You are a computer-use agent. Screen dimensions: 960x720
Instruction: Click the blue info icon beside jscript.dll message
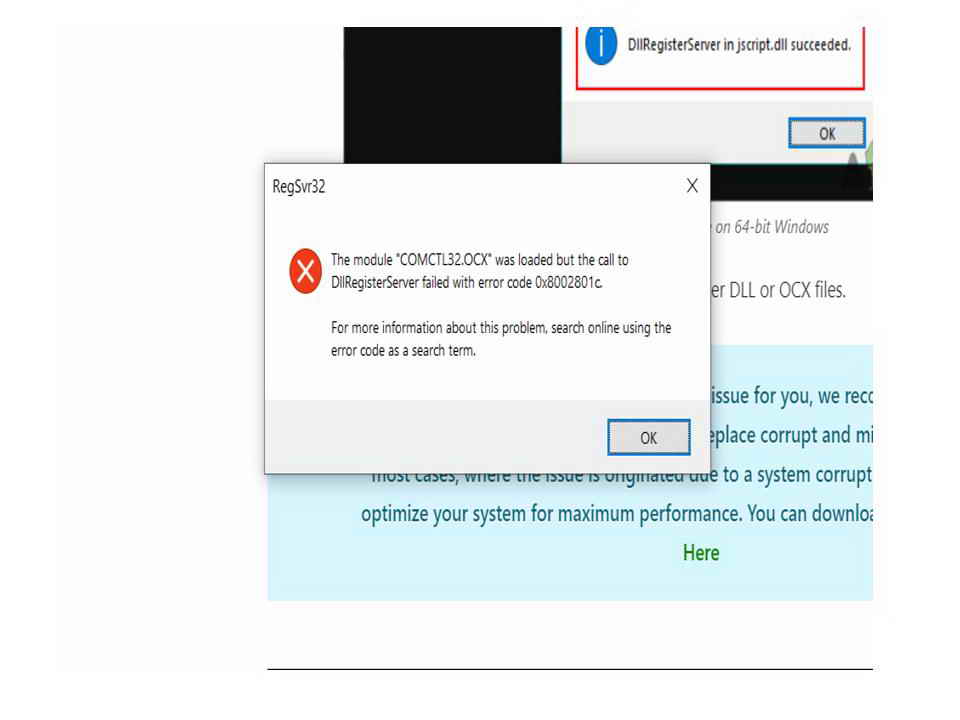pos(601,45)
